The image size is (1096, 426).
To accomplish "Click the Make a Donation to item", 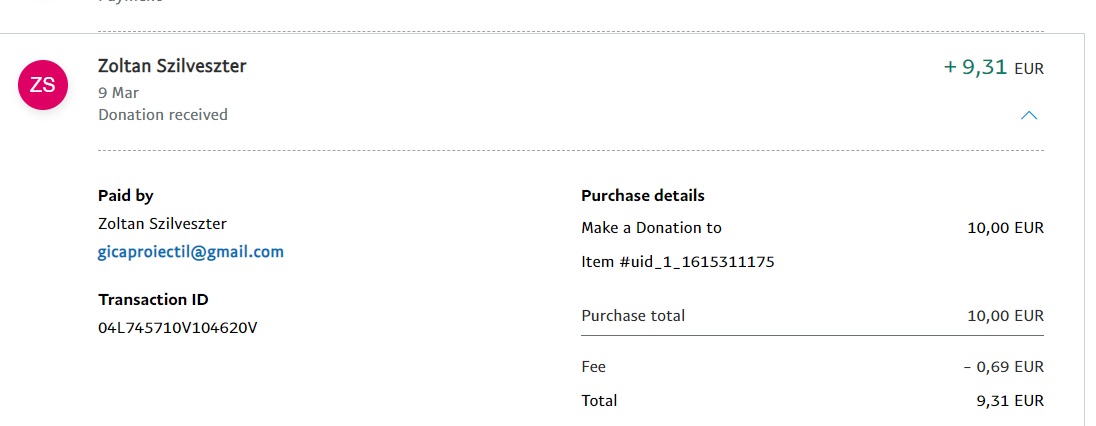I will pos(651,228).
